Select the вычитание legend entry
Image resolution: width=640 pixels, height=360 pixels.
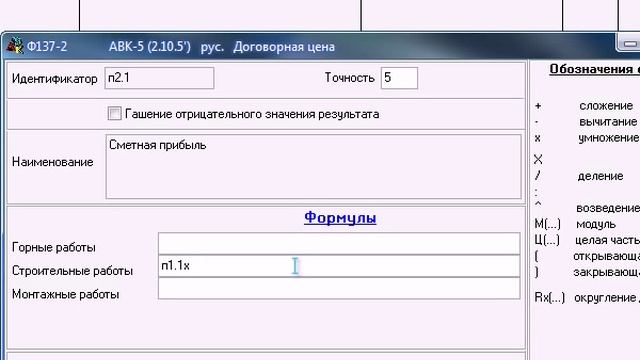point(608,122)
